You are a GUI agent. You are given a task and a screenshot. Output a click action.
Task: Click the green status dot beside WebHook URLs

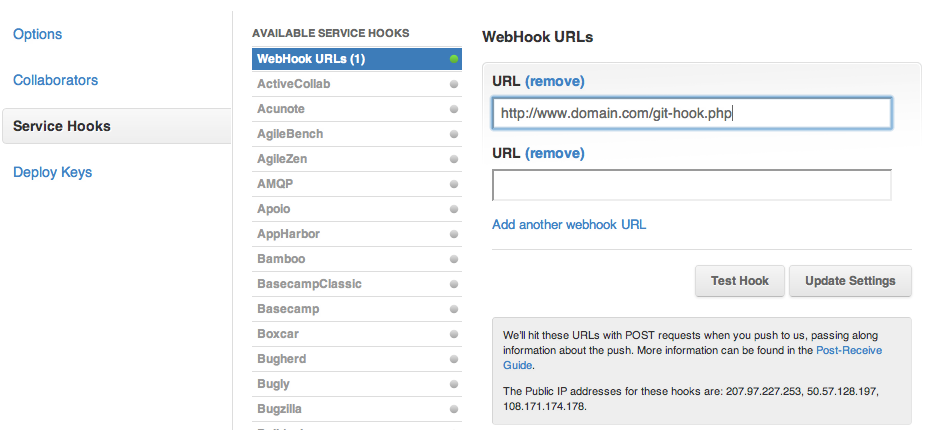[454, 59]
